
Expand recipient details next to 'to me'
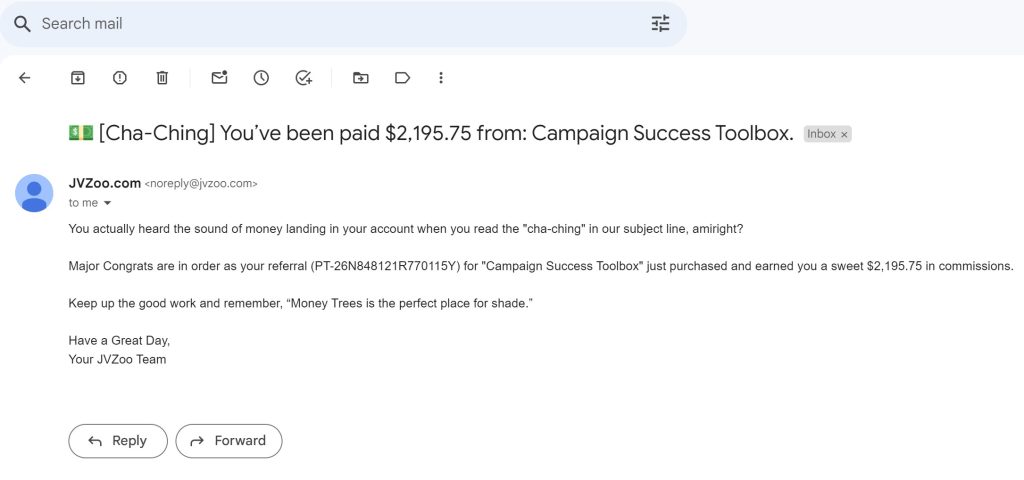(108, 203)
